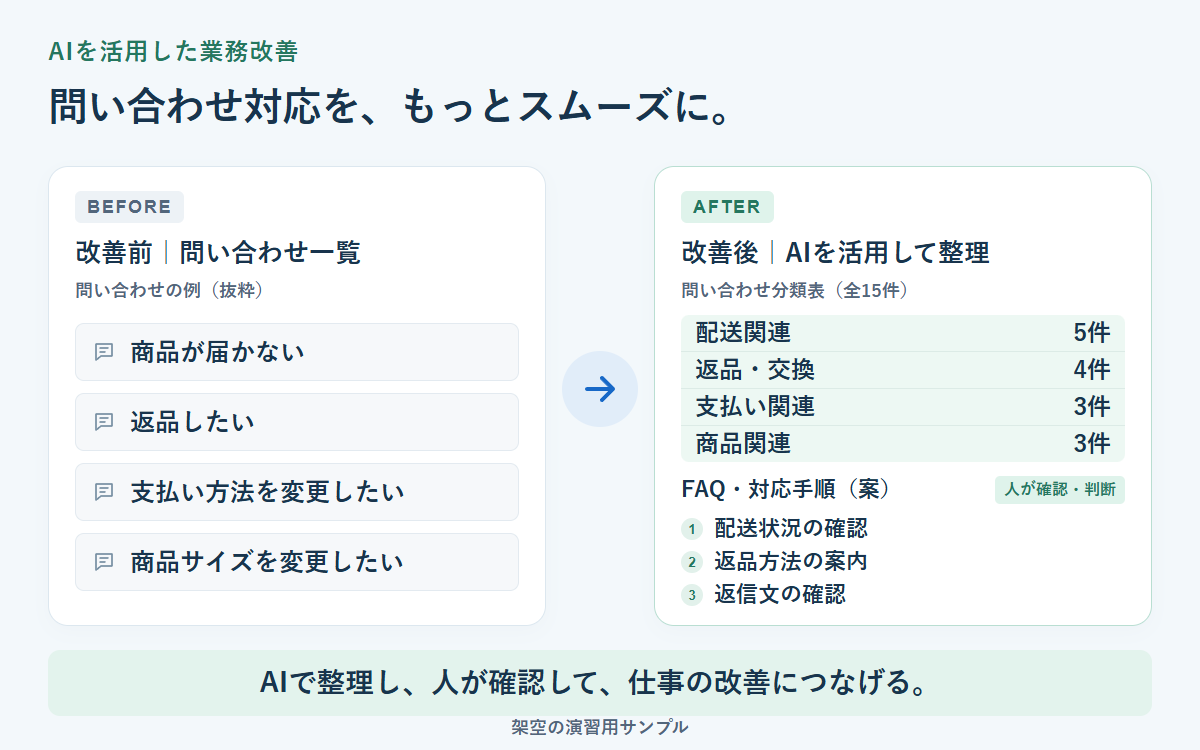Click the 架空の演習用サンプル footer note
The height and width of the screenshot is (750, 1200).
(600, 728)
